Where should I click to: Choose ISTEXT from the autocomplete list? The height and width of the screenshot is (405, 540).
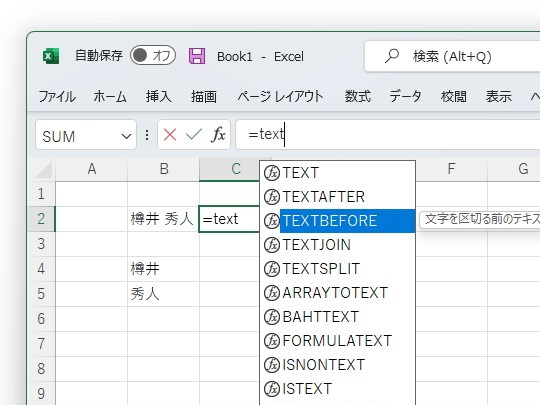pos(338,388)
